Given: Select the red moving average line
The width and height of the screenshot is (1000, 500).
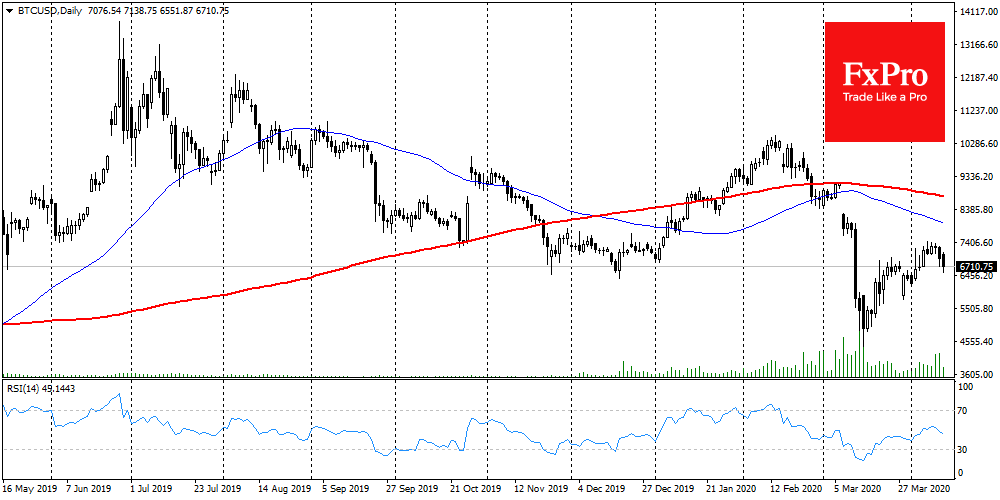Looking at the screenshot, I should click(x=400, y=254).
